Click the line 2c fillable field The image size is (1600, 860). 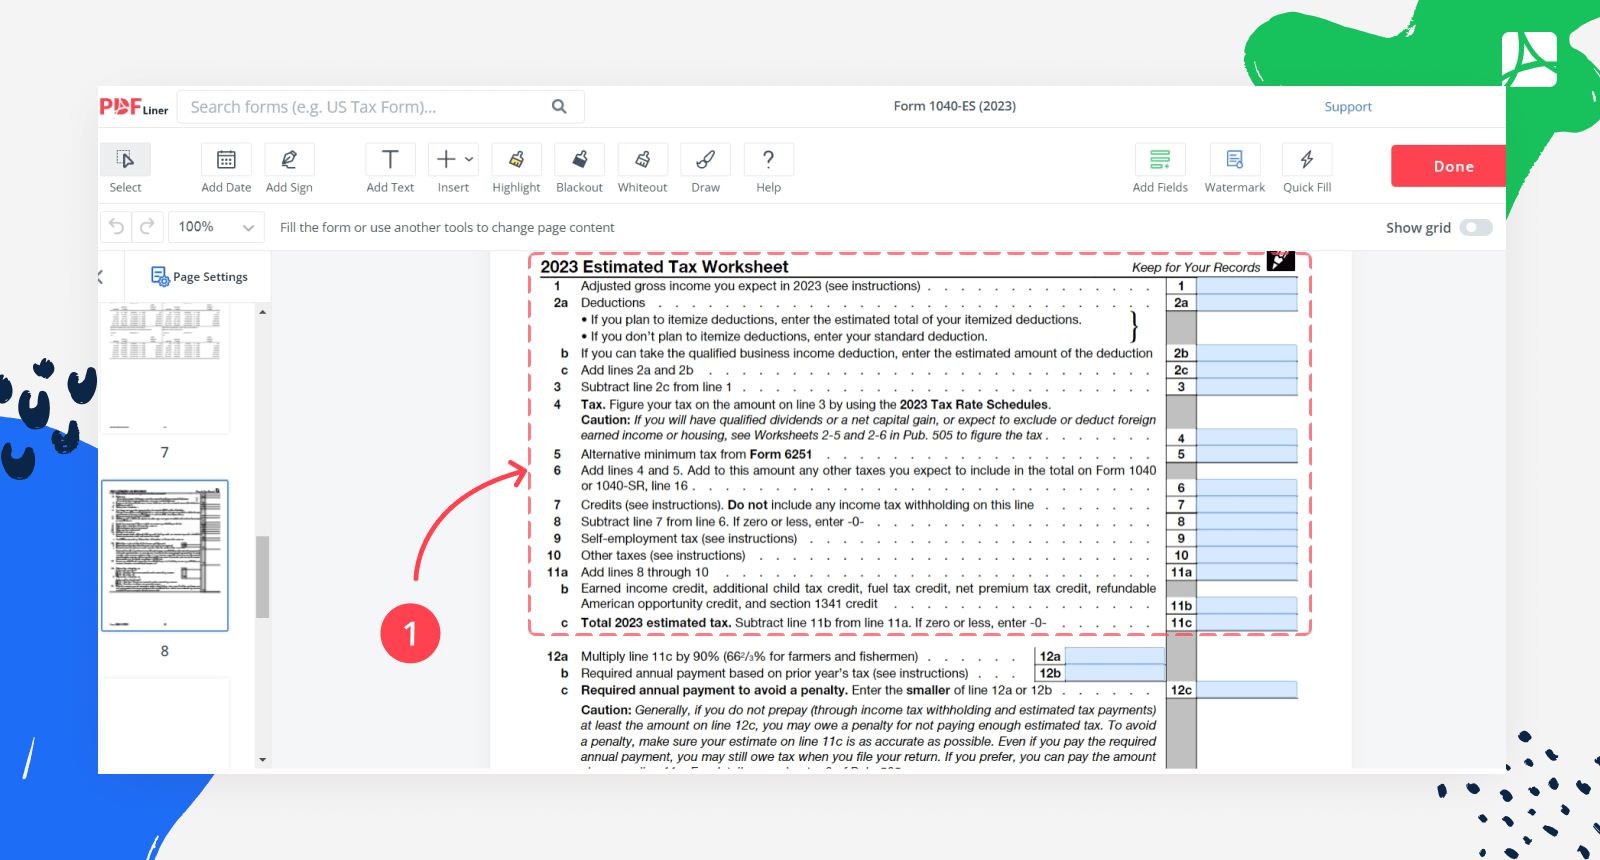point(1247,370)
